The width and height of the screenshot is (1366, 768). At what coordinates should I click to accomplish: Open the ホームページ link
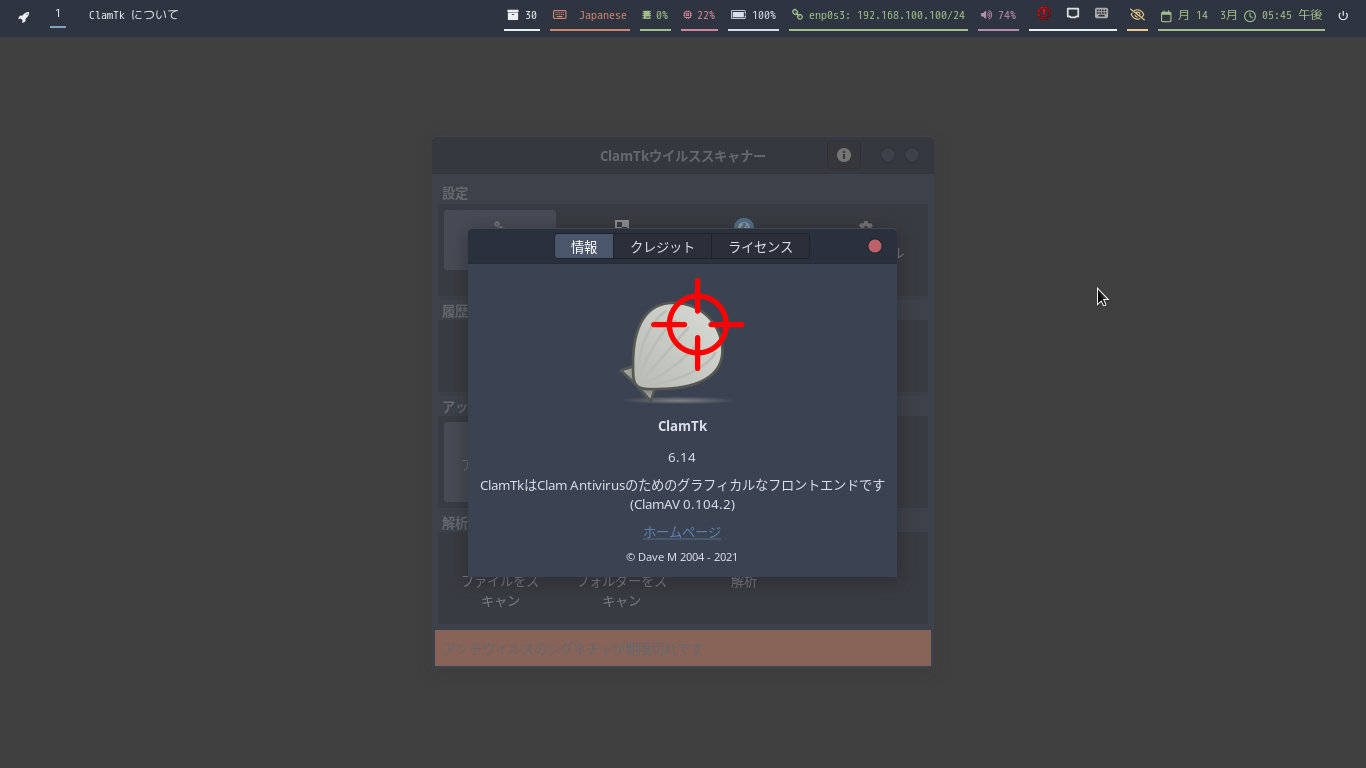click(682, 532)
